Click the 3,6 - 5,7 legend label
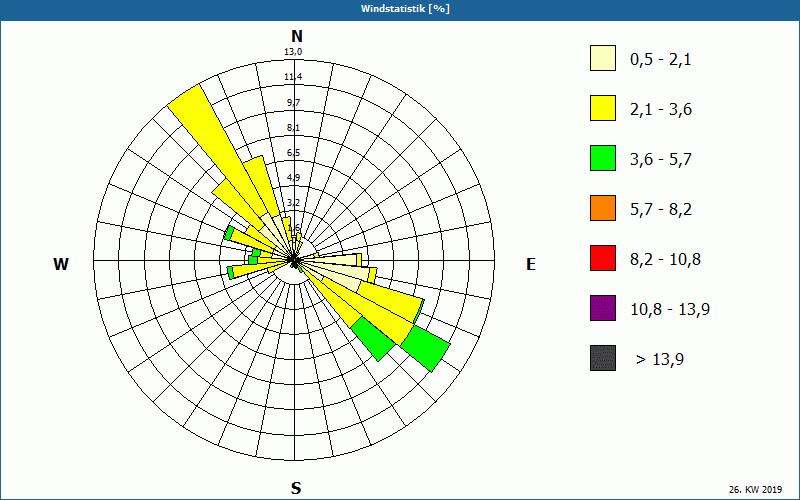 661,160
